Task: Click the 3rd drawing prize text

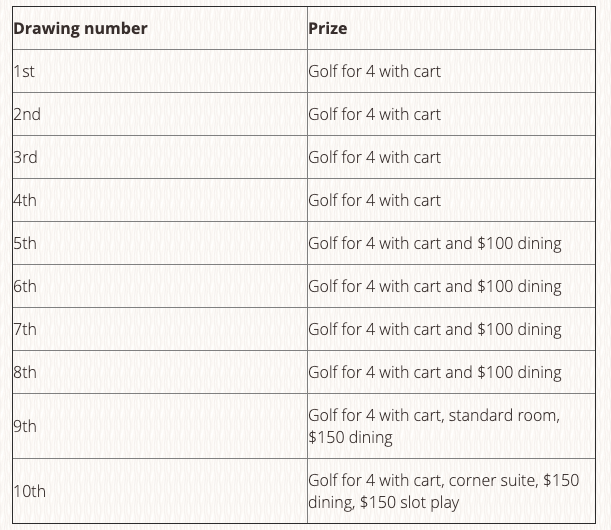Action: tap(374, 157)
